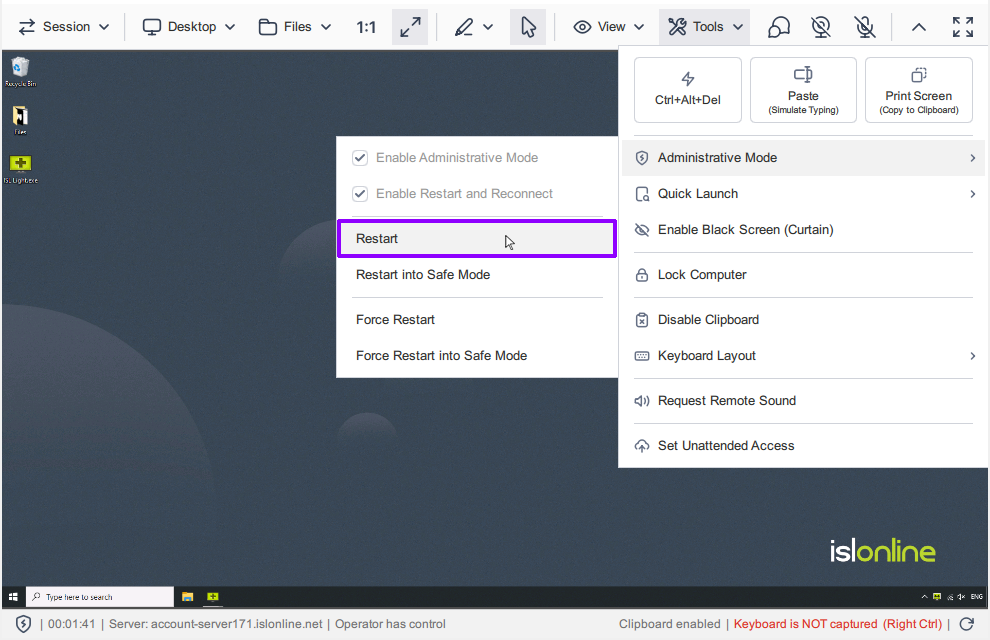
Task: Click Operator has control status text
Action: [390, 624]
